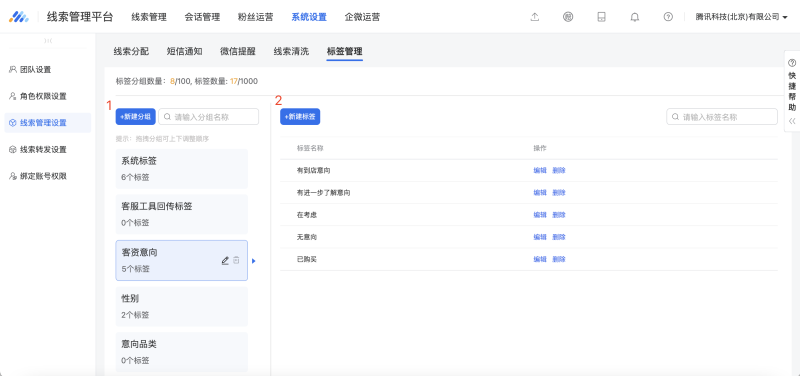Select 系统设置 top menu
This screenshot has height=376, width=800.
309,17
